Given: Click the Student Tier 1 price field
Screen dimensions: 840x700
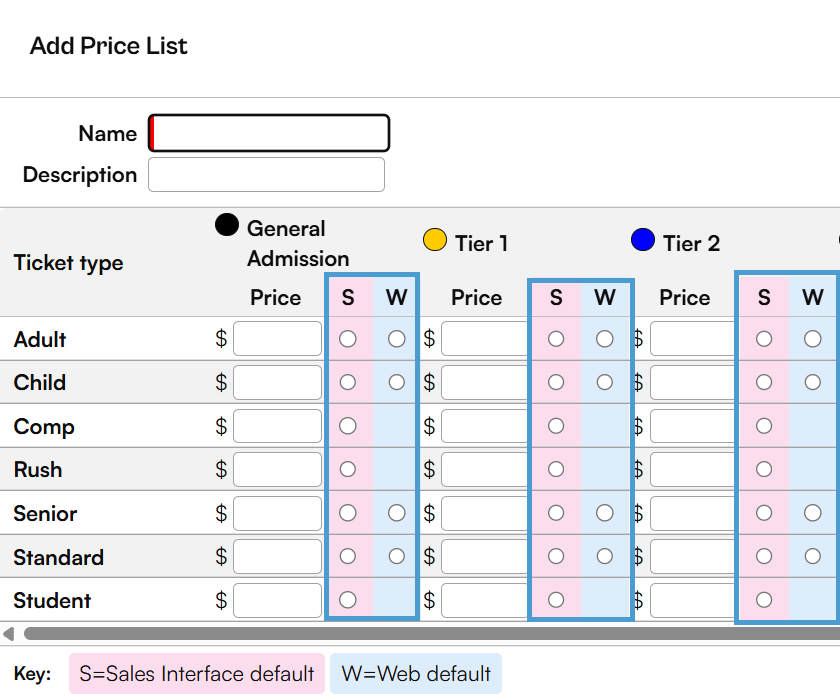Looking at the screenshot, I should (x=485, y=600).
